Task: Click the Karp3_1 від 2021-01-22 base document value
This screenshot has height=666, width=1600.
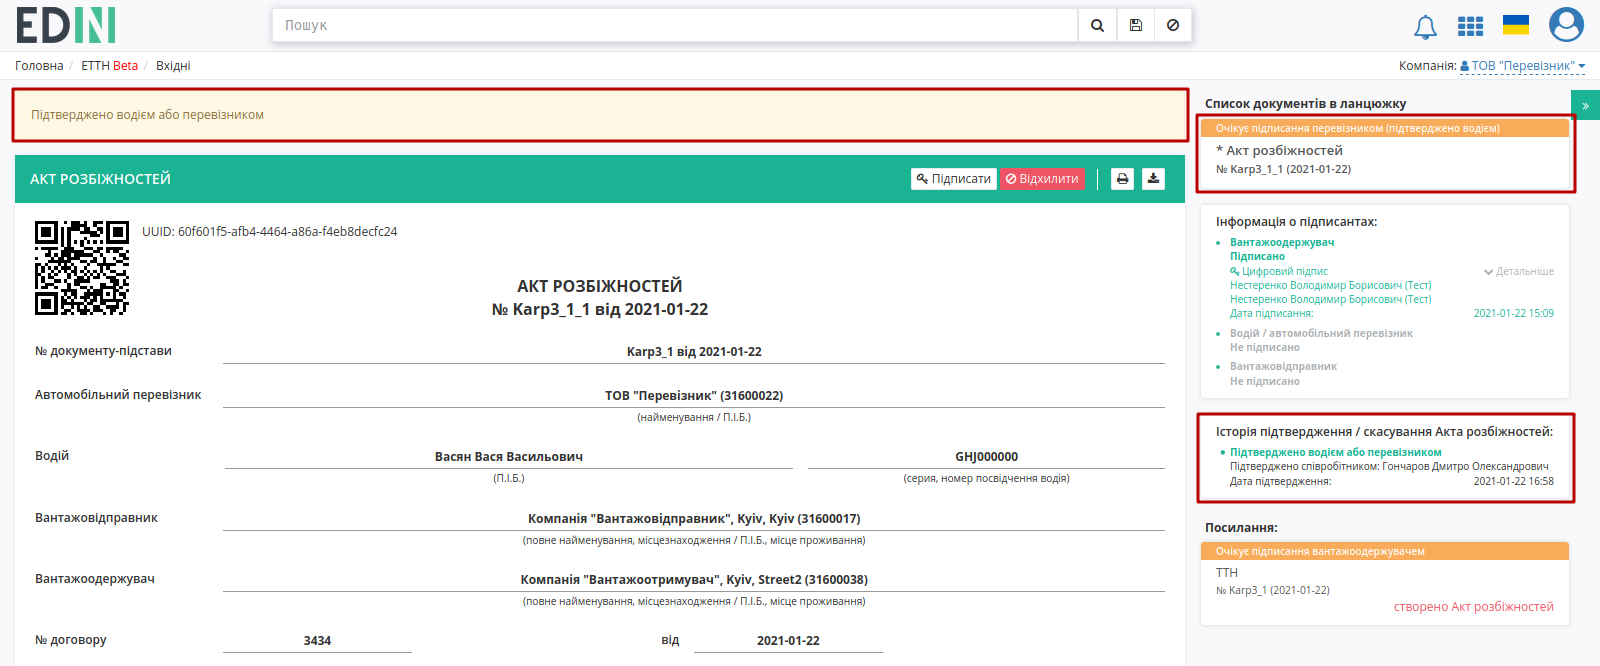Action: tap(694, 352)
